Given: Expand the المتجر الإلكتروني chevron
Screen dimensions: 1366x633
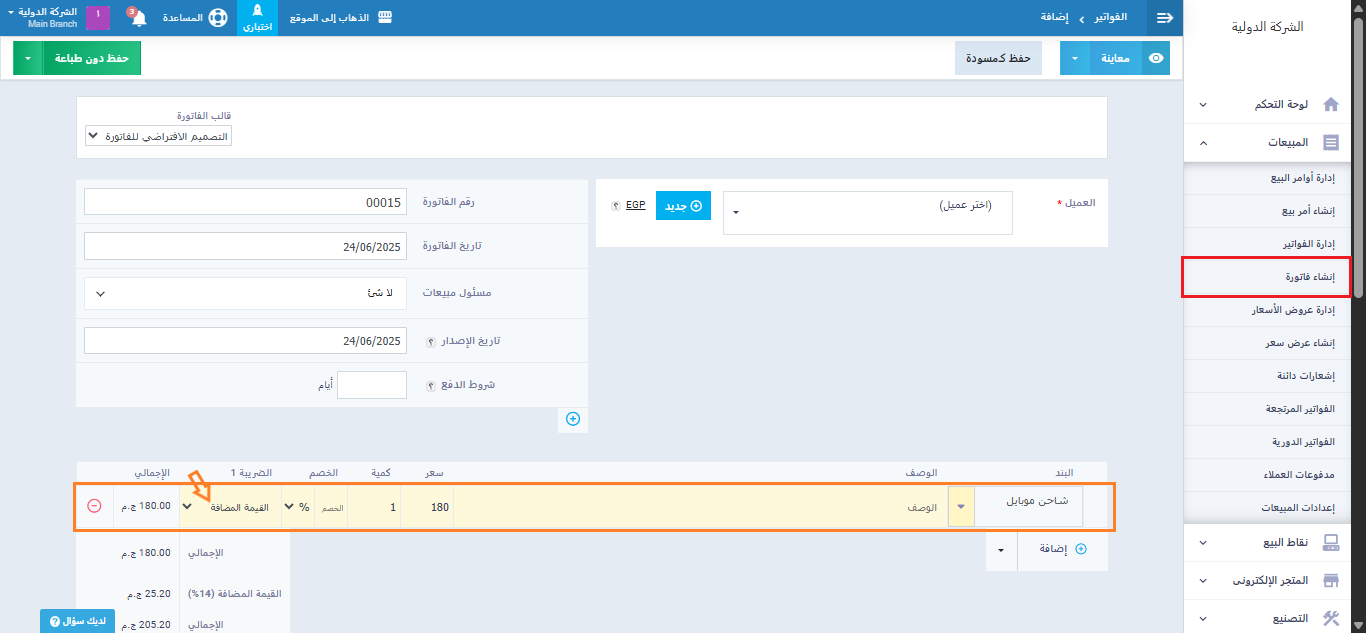Looking at the screenshot, I should pyautogui.click(x=1203, y=581).
